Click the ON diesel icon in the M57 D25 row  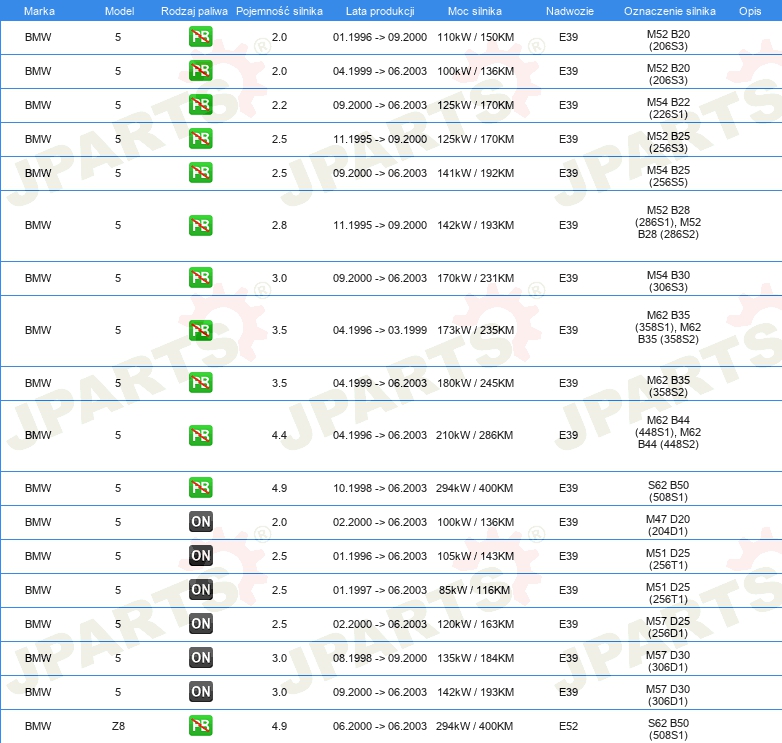[x=200, y=623]
